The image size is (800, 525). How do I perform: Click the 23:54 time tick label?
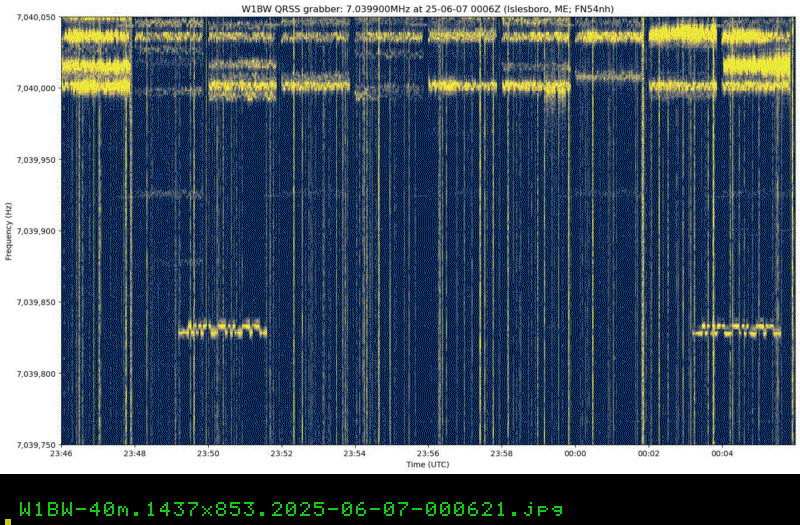pyautogui.click(x=355, y=453)
